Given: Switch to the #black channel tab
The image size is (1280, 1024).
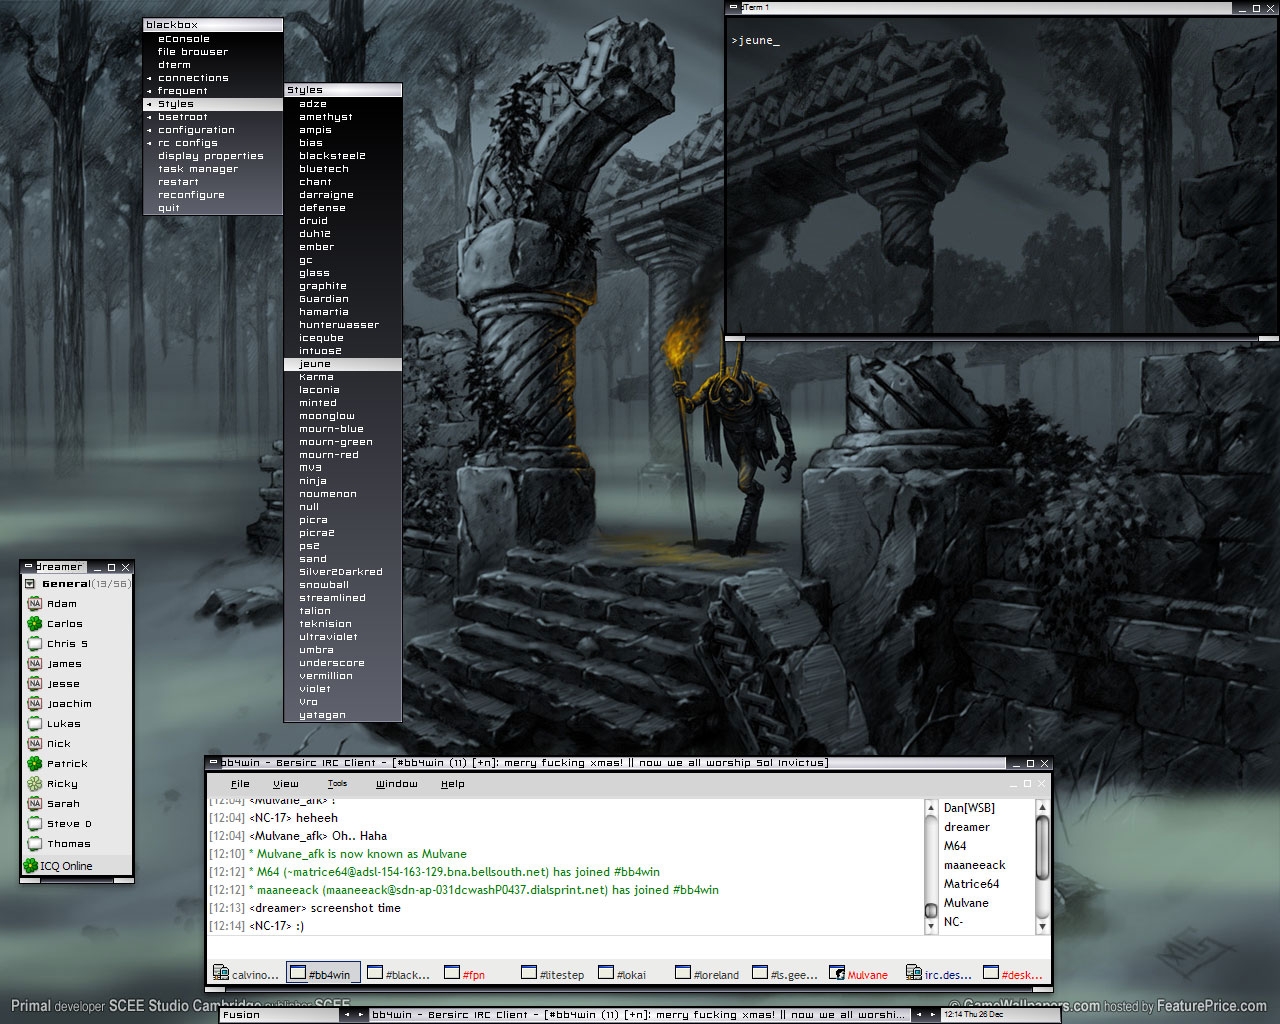Looking at the screenshot, I should 399,973.
